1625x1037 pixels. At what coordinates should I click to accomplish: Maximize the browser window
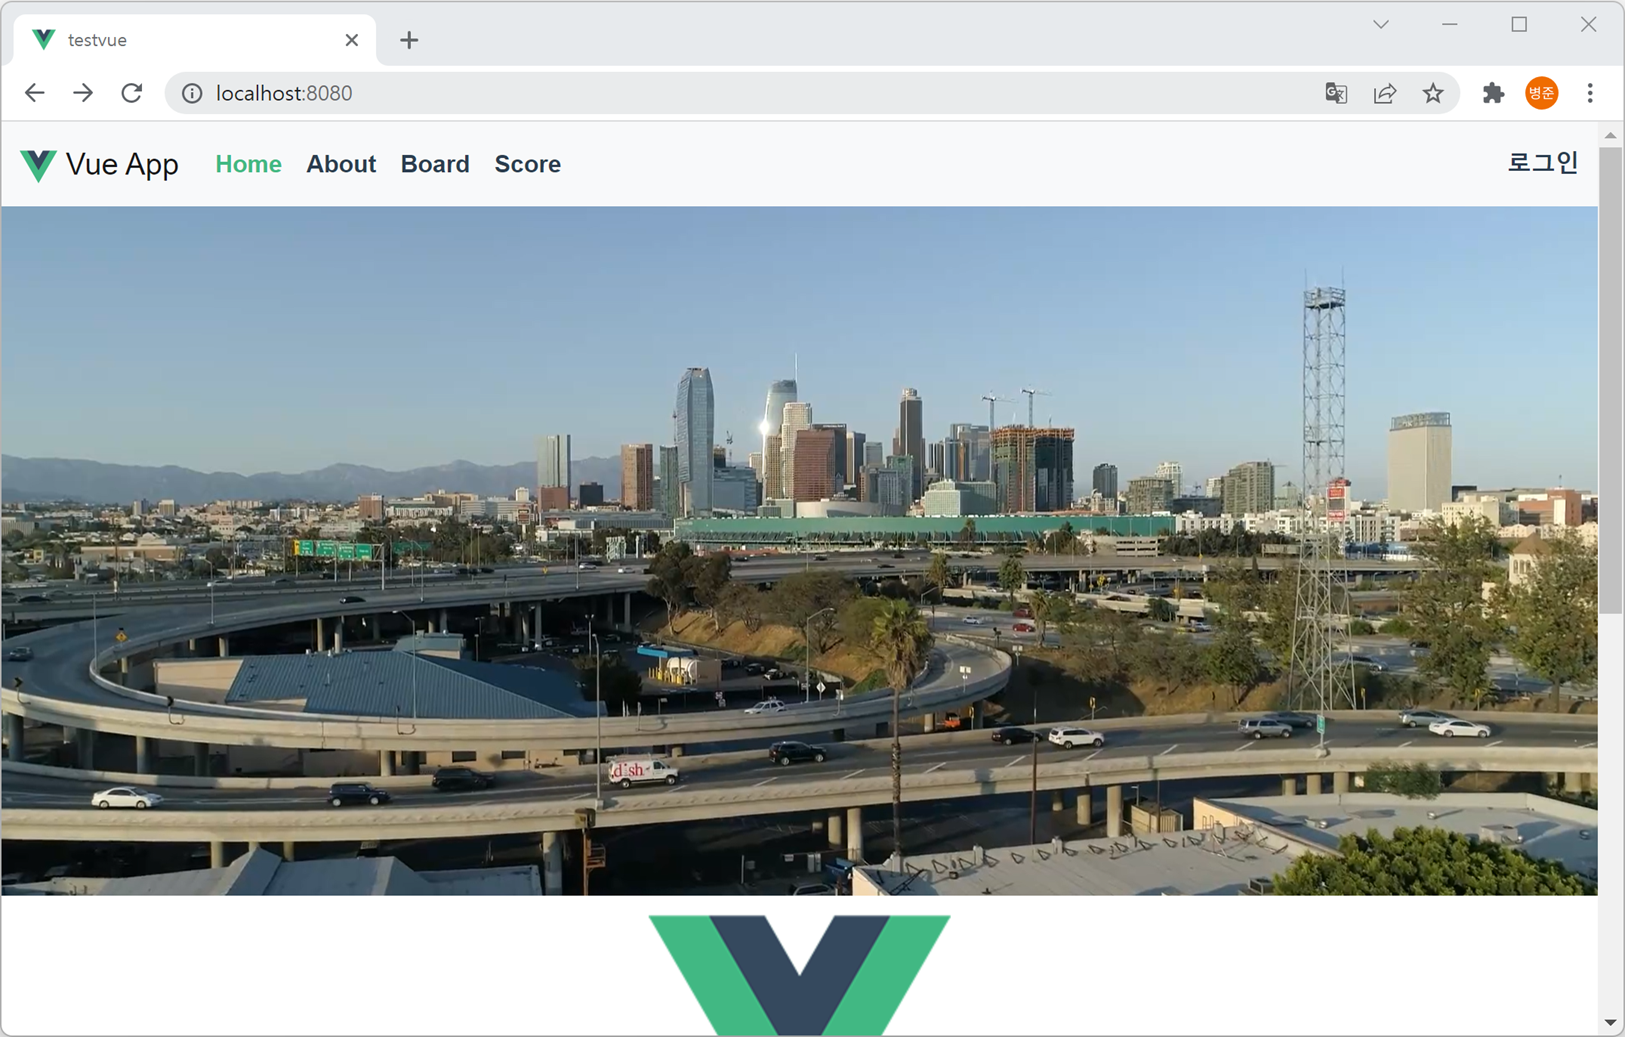(x=1519, y=24)
